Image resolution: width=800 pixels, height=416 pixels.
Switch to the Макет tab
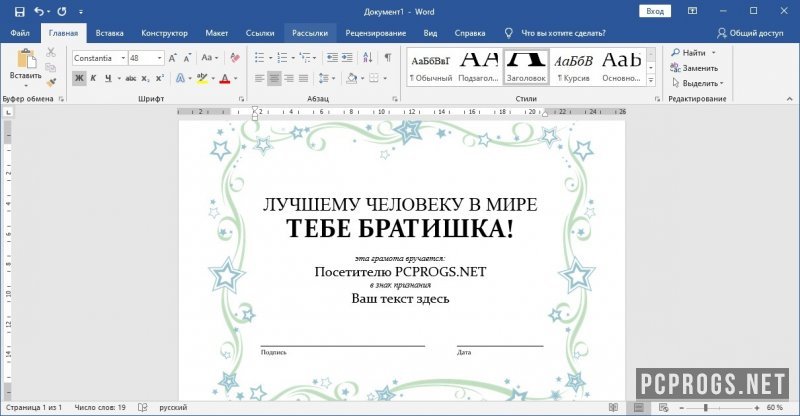(x=216, y=33)
